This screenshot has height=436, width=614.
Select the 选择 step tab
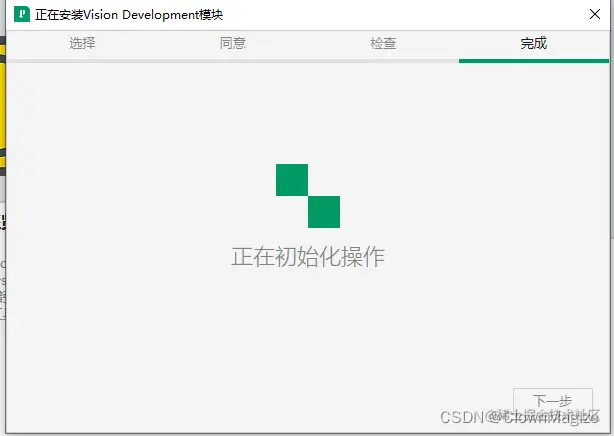point(82,43)
